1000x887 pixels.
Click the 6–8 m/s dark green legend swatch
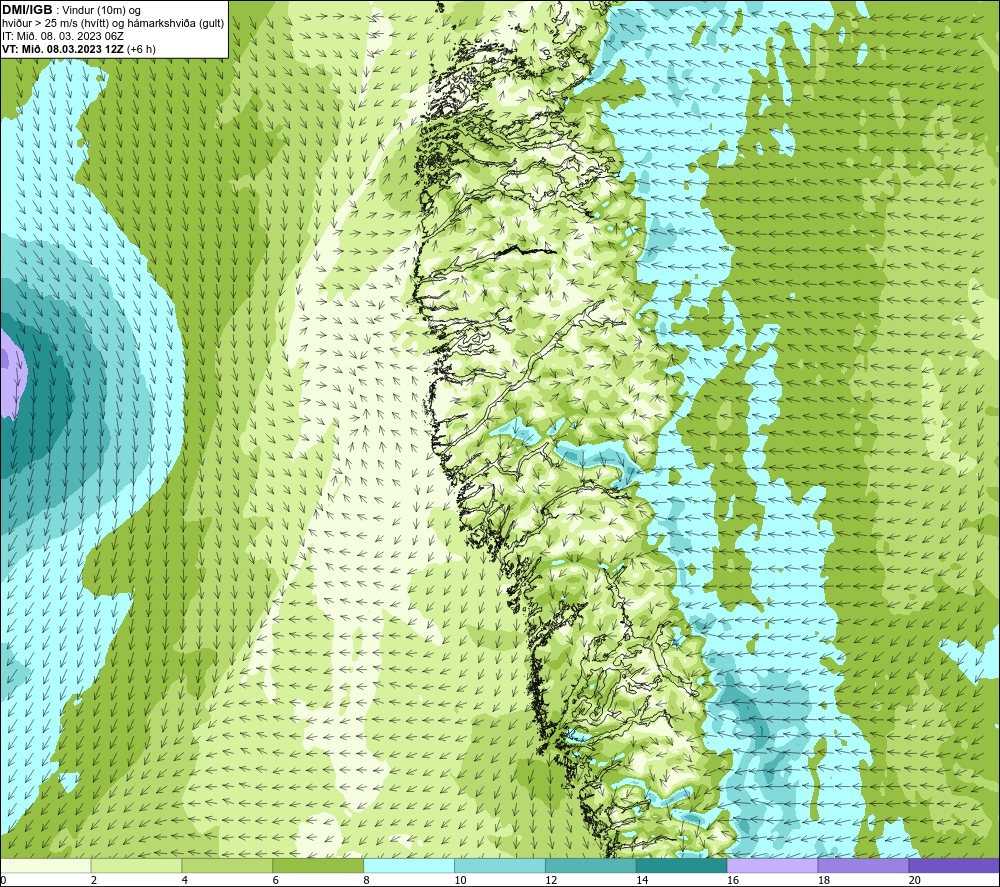coord(318,865)
